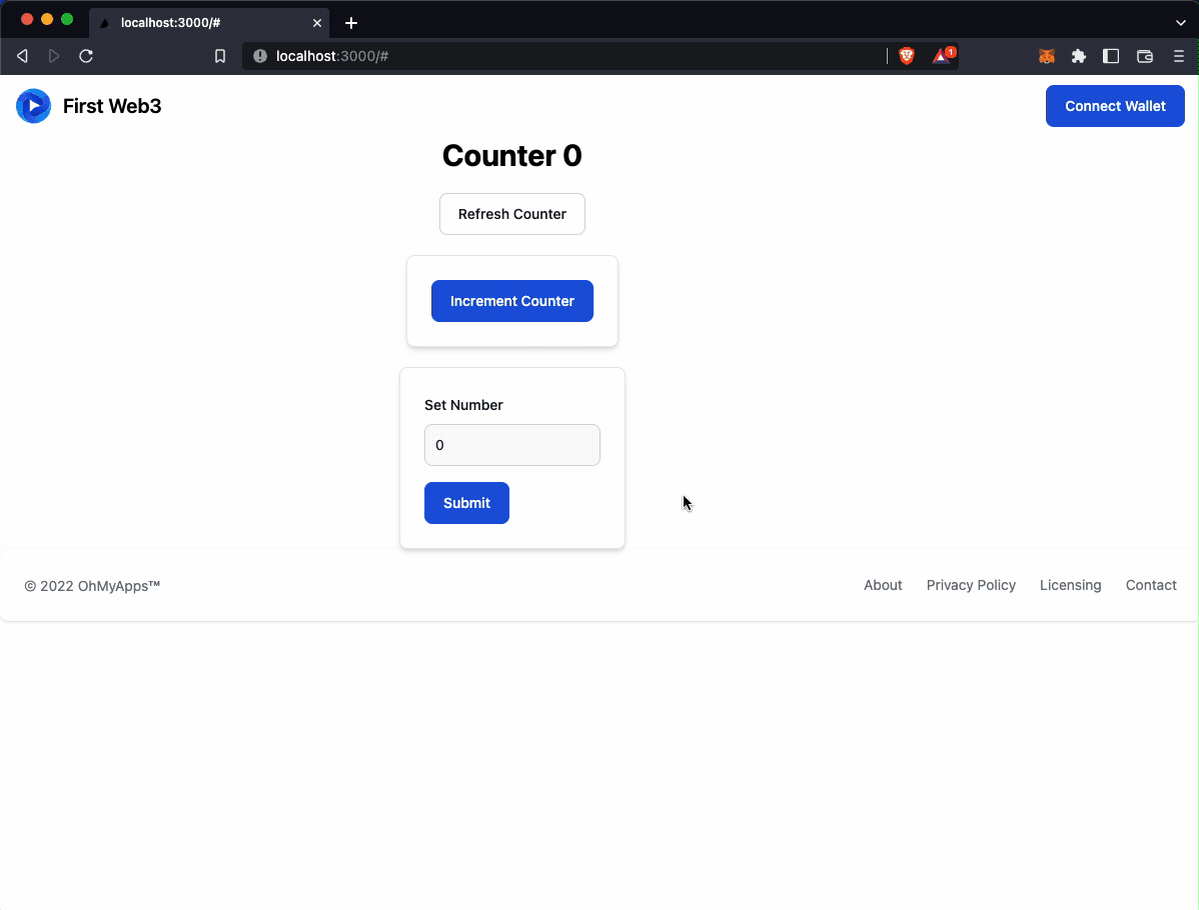The width and height of the screenshot is (1199, 910).
Task: Click the browser forward arrow
Action: click(x=54, y=56)
